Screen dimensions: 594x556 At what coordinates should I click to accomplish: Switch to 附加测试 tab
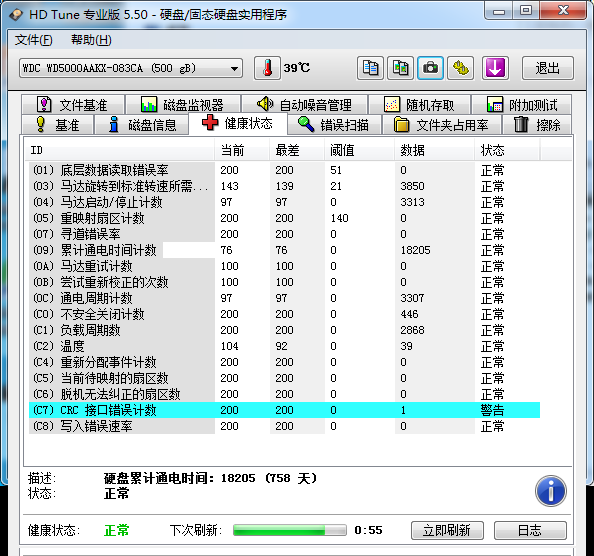click(522, 105)
